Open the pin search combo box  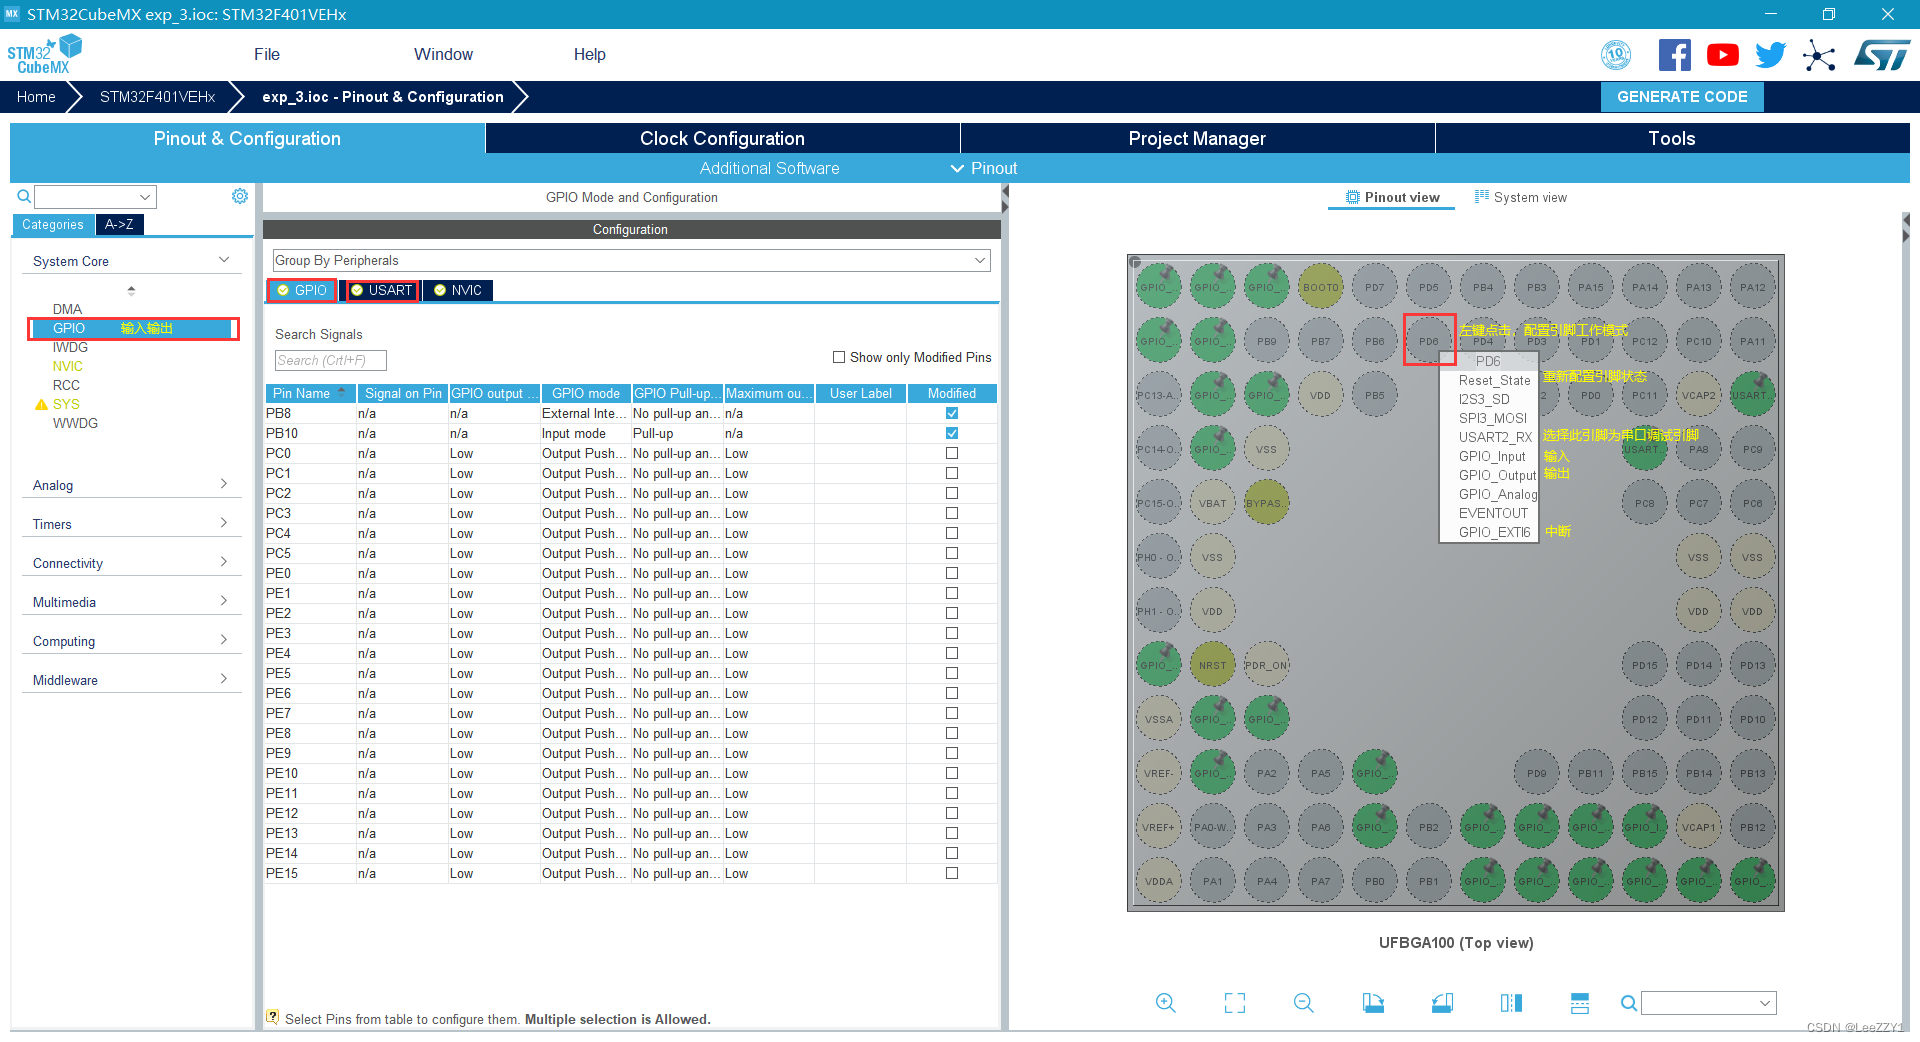coord(1708,1003)
